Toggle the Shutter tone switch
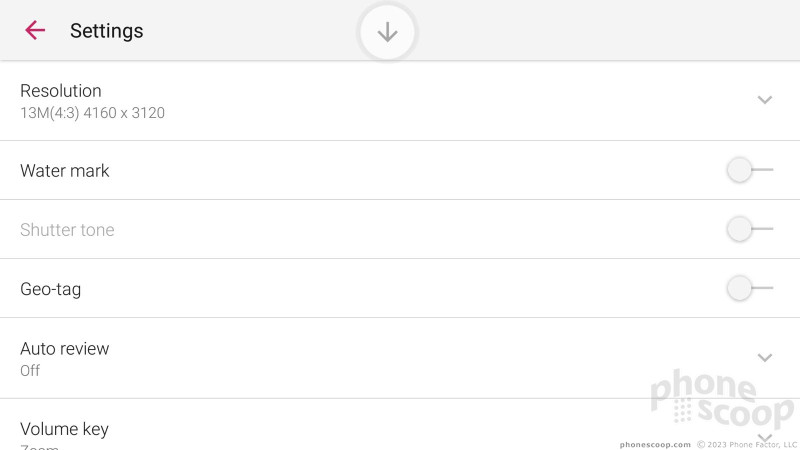The image size is (800, 450). tap(749, 229)
